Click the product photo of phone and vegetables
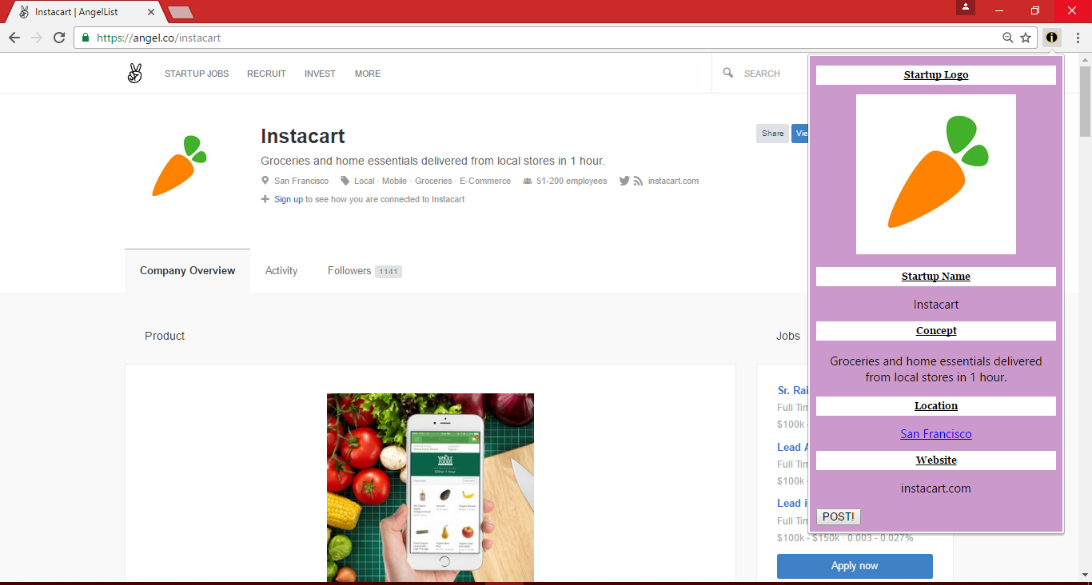The width and height of the screenshot is (1092, 585). (430, 488)
